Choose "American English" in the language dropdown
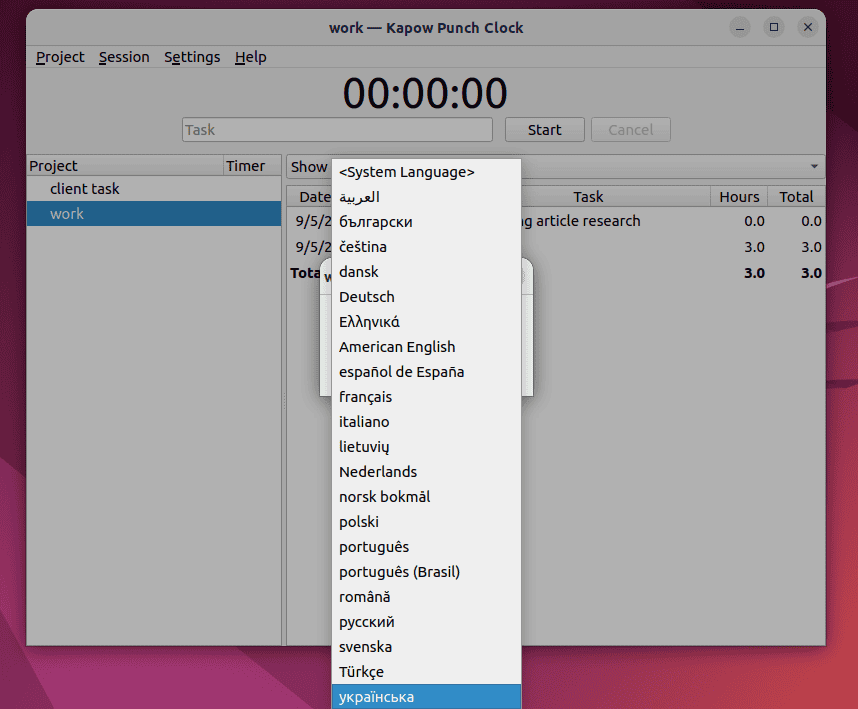 point(396,346)
